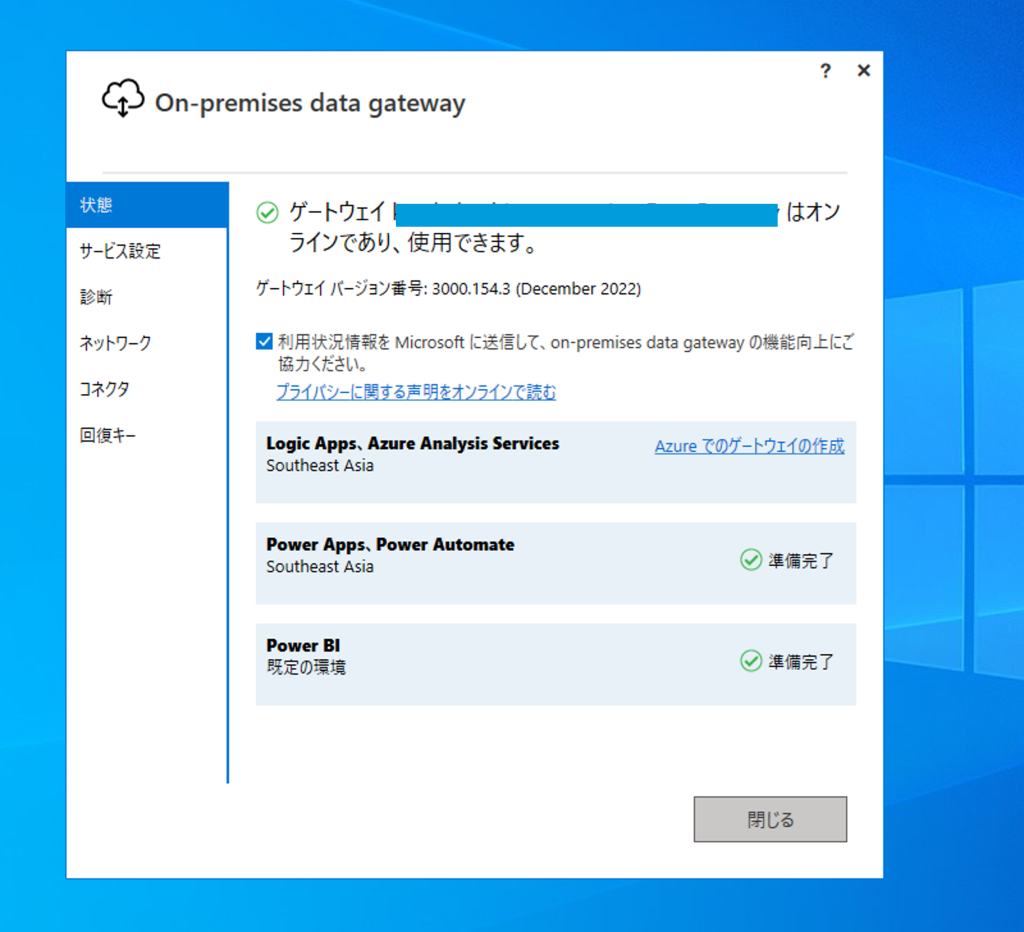This screenshot has height=932, width=1024.
Task: Click 準備完了 status in Power BI row
Action: coord(801,662)
